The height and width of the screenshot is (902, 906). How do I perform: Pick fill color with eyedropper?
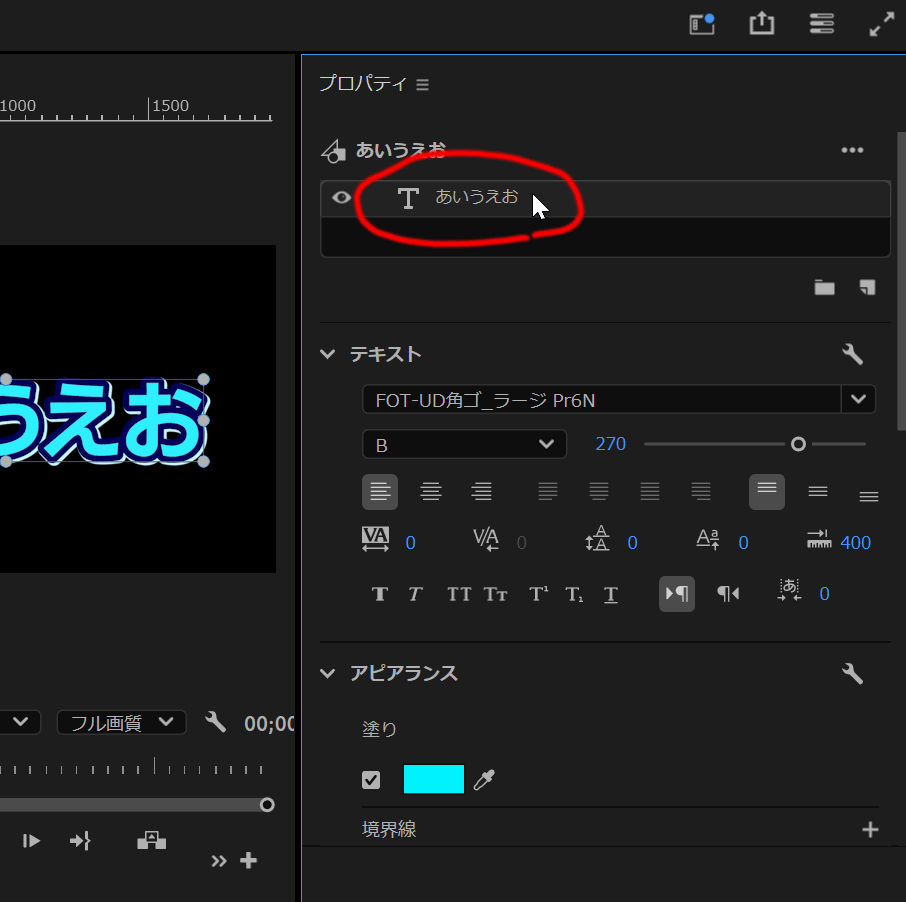point(484,779)
